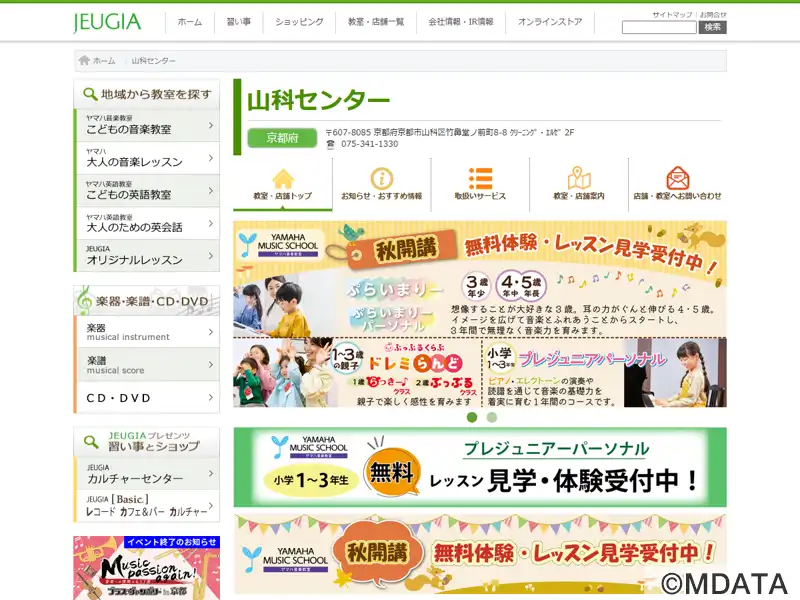The height and width of the screenshot is (600, 800).
Task: Click the 山科センター page title
Action: [x=318, y=100]
